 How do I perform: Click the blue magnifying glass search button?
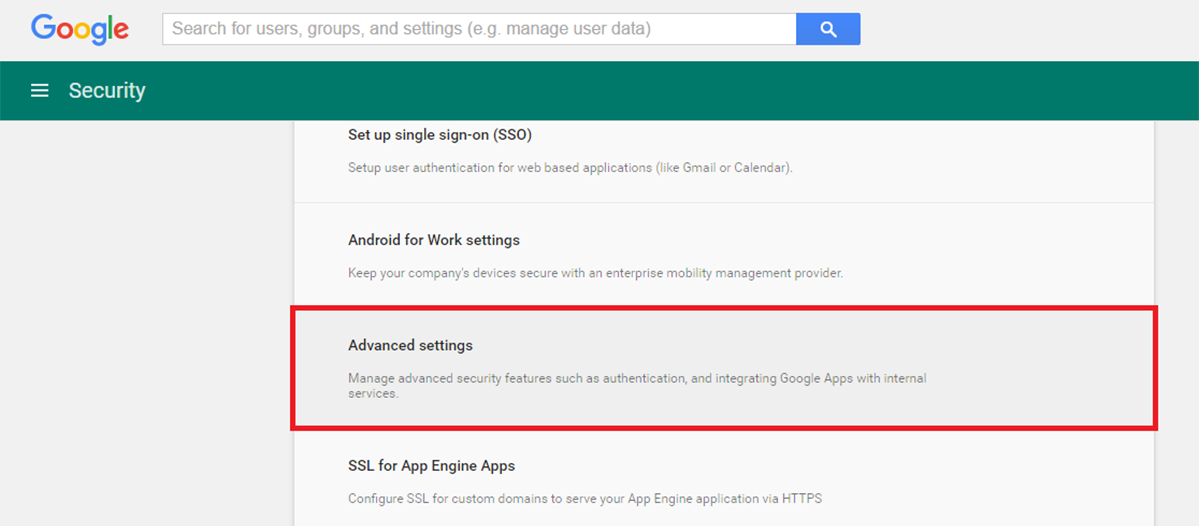pos(828,29)
